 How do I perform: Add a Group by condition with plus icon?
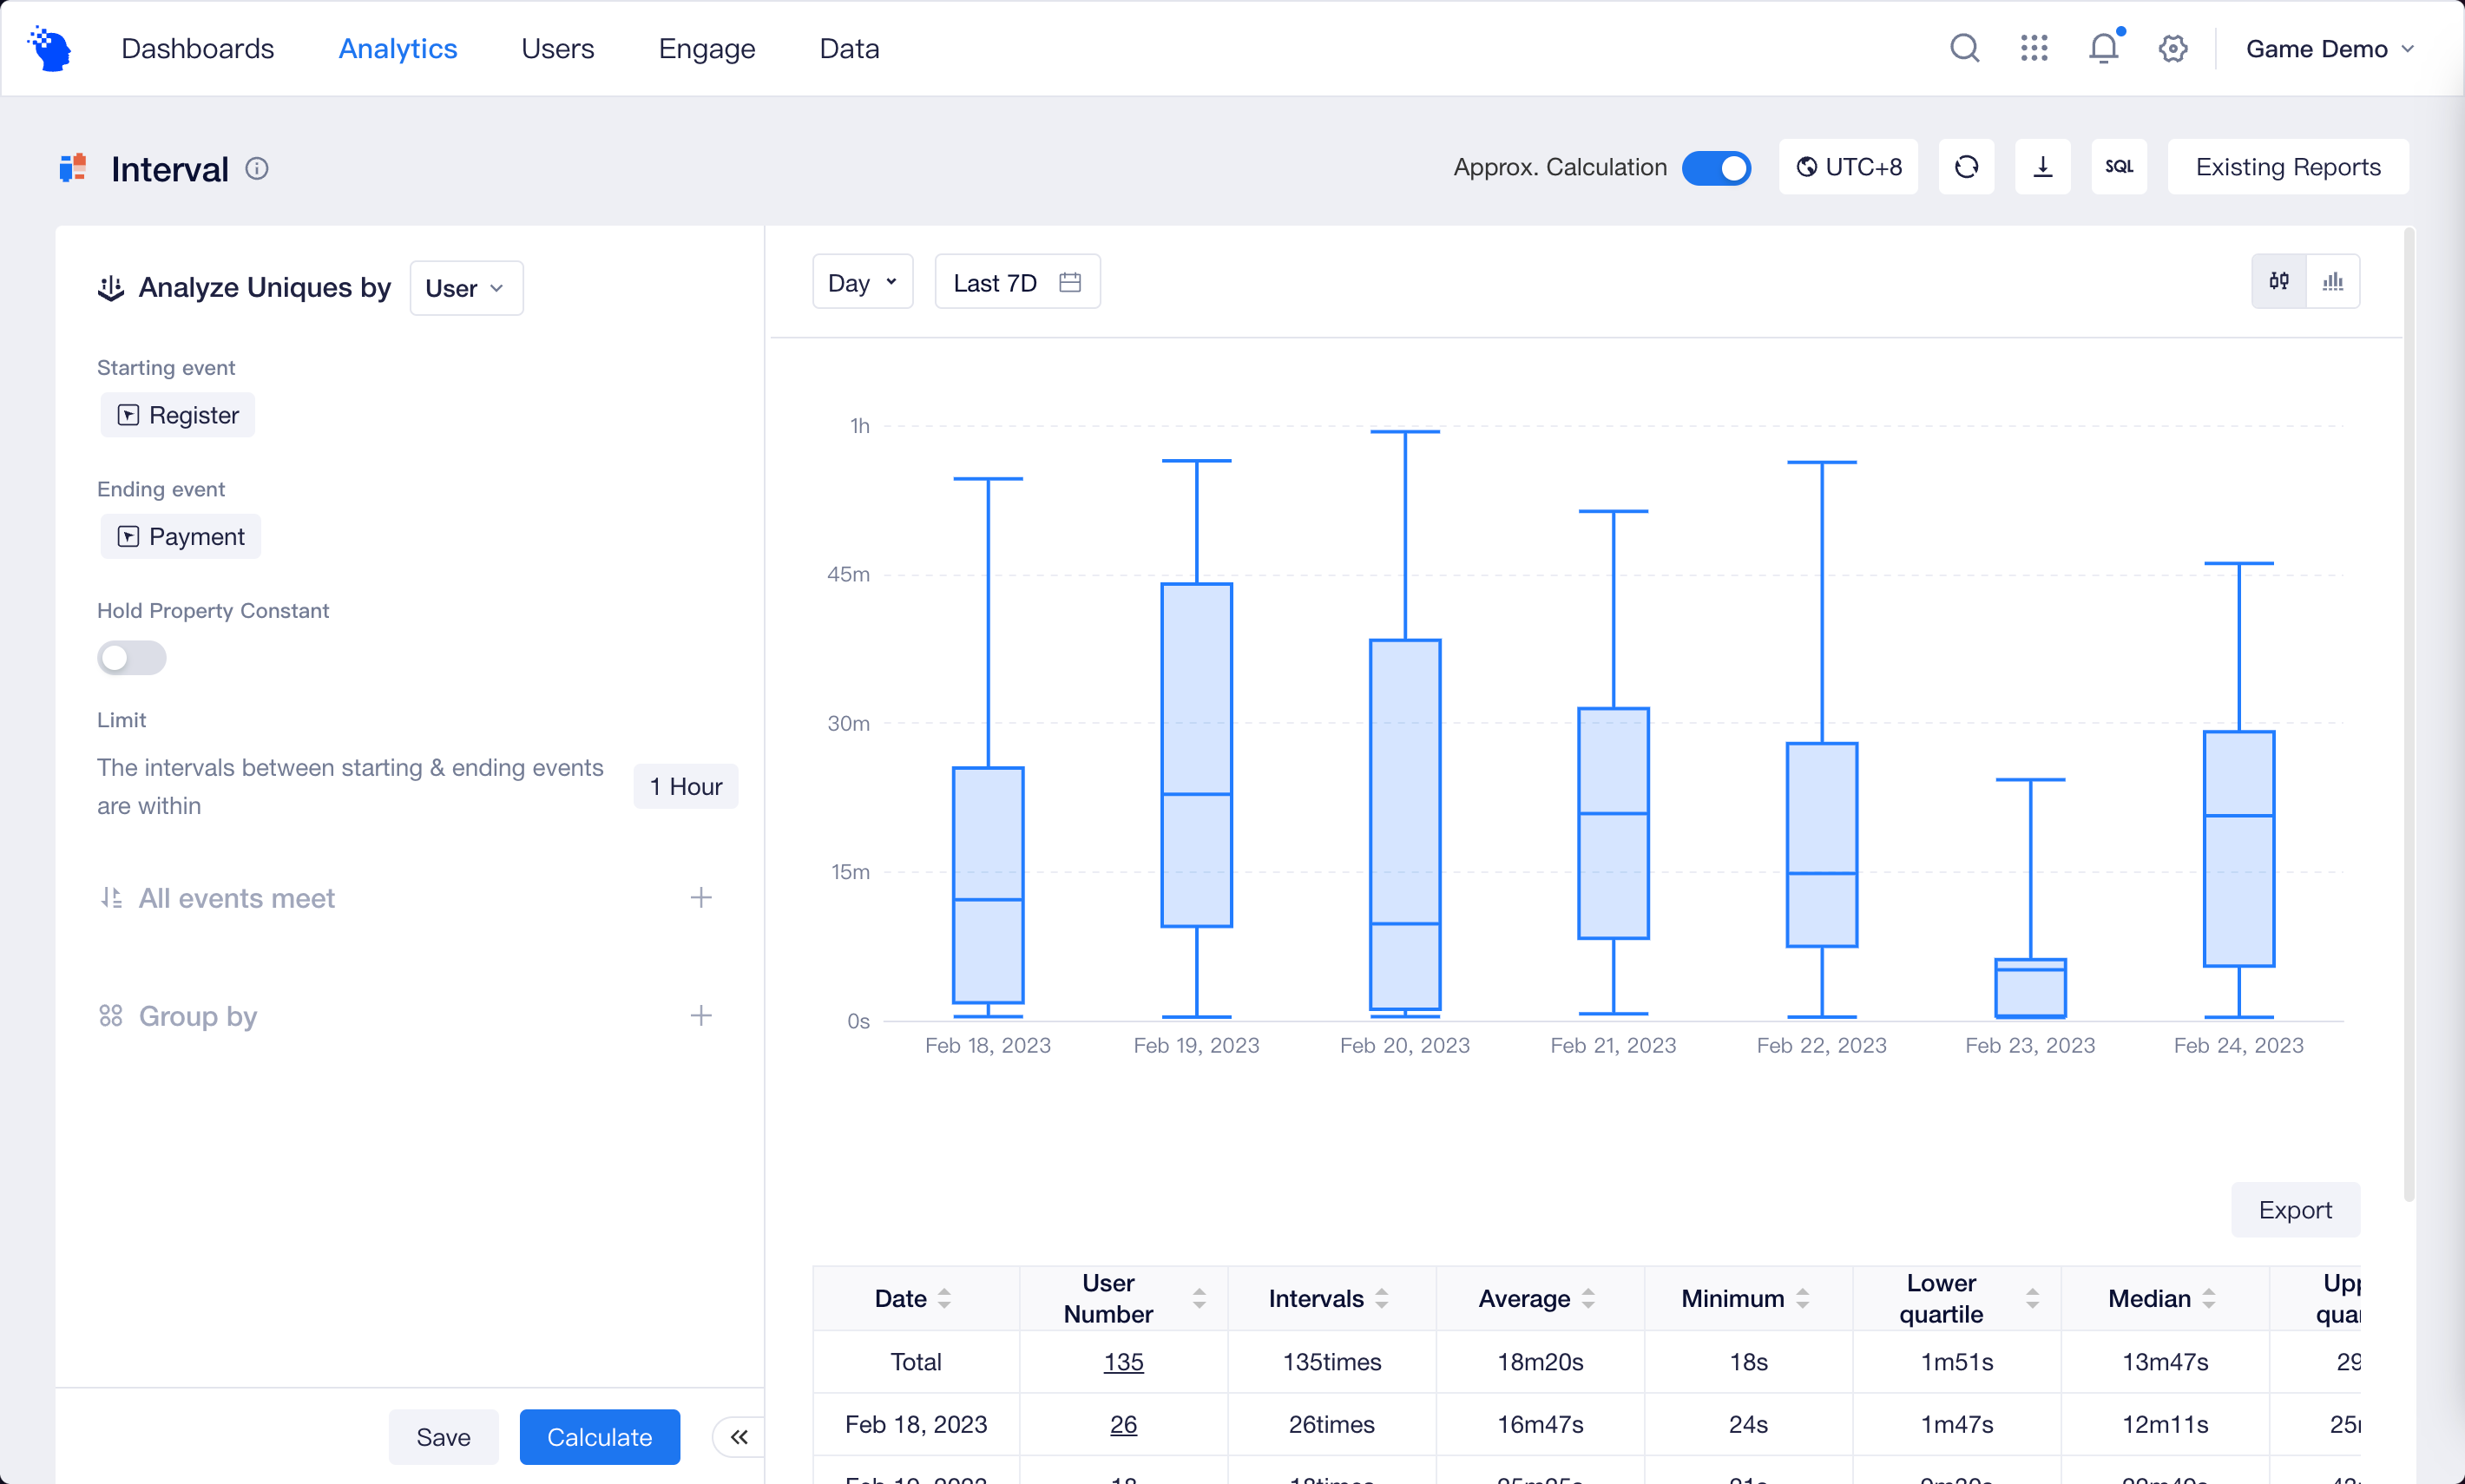tap(701, 1015)
